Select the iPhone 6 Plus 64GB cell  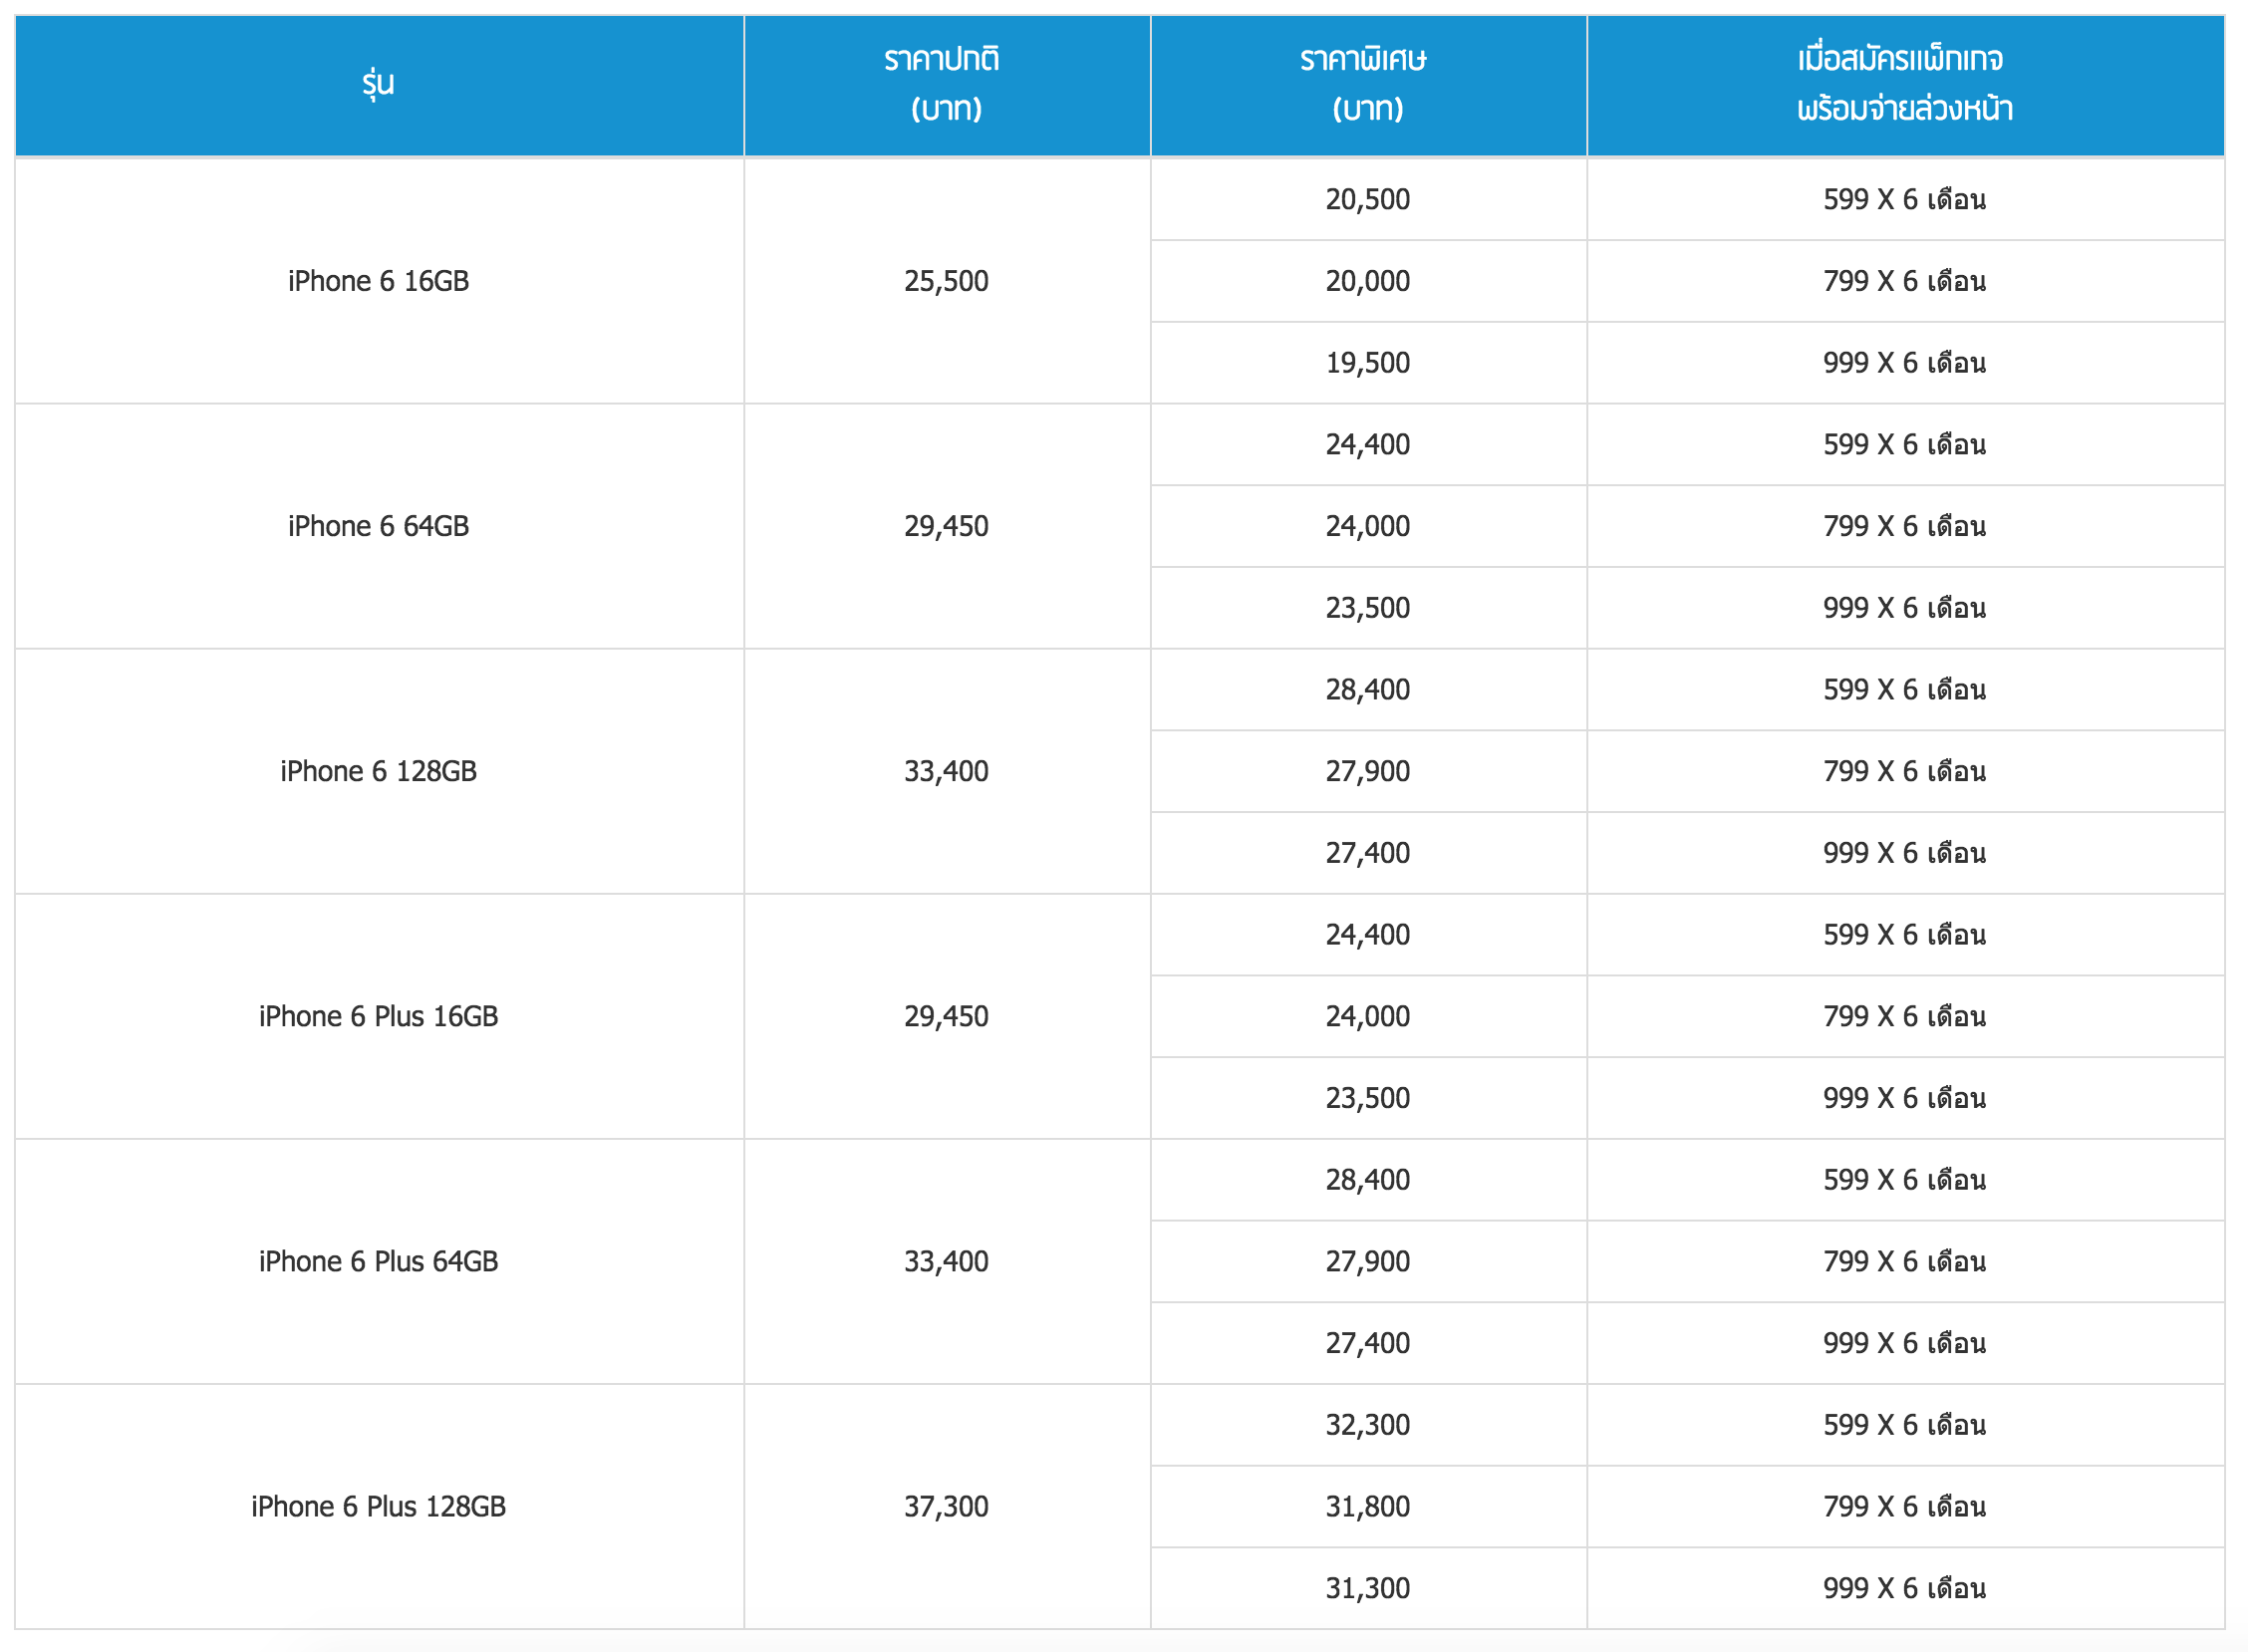pos(378,1261)
